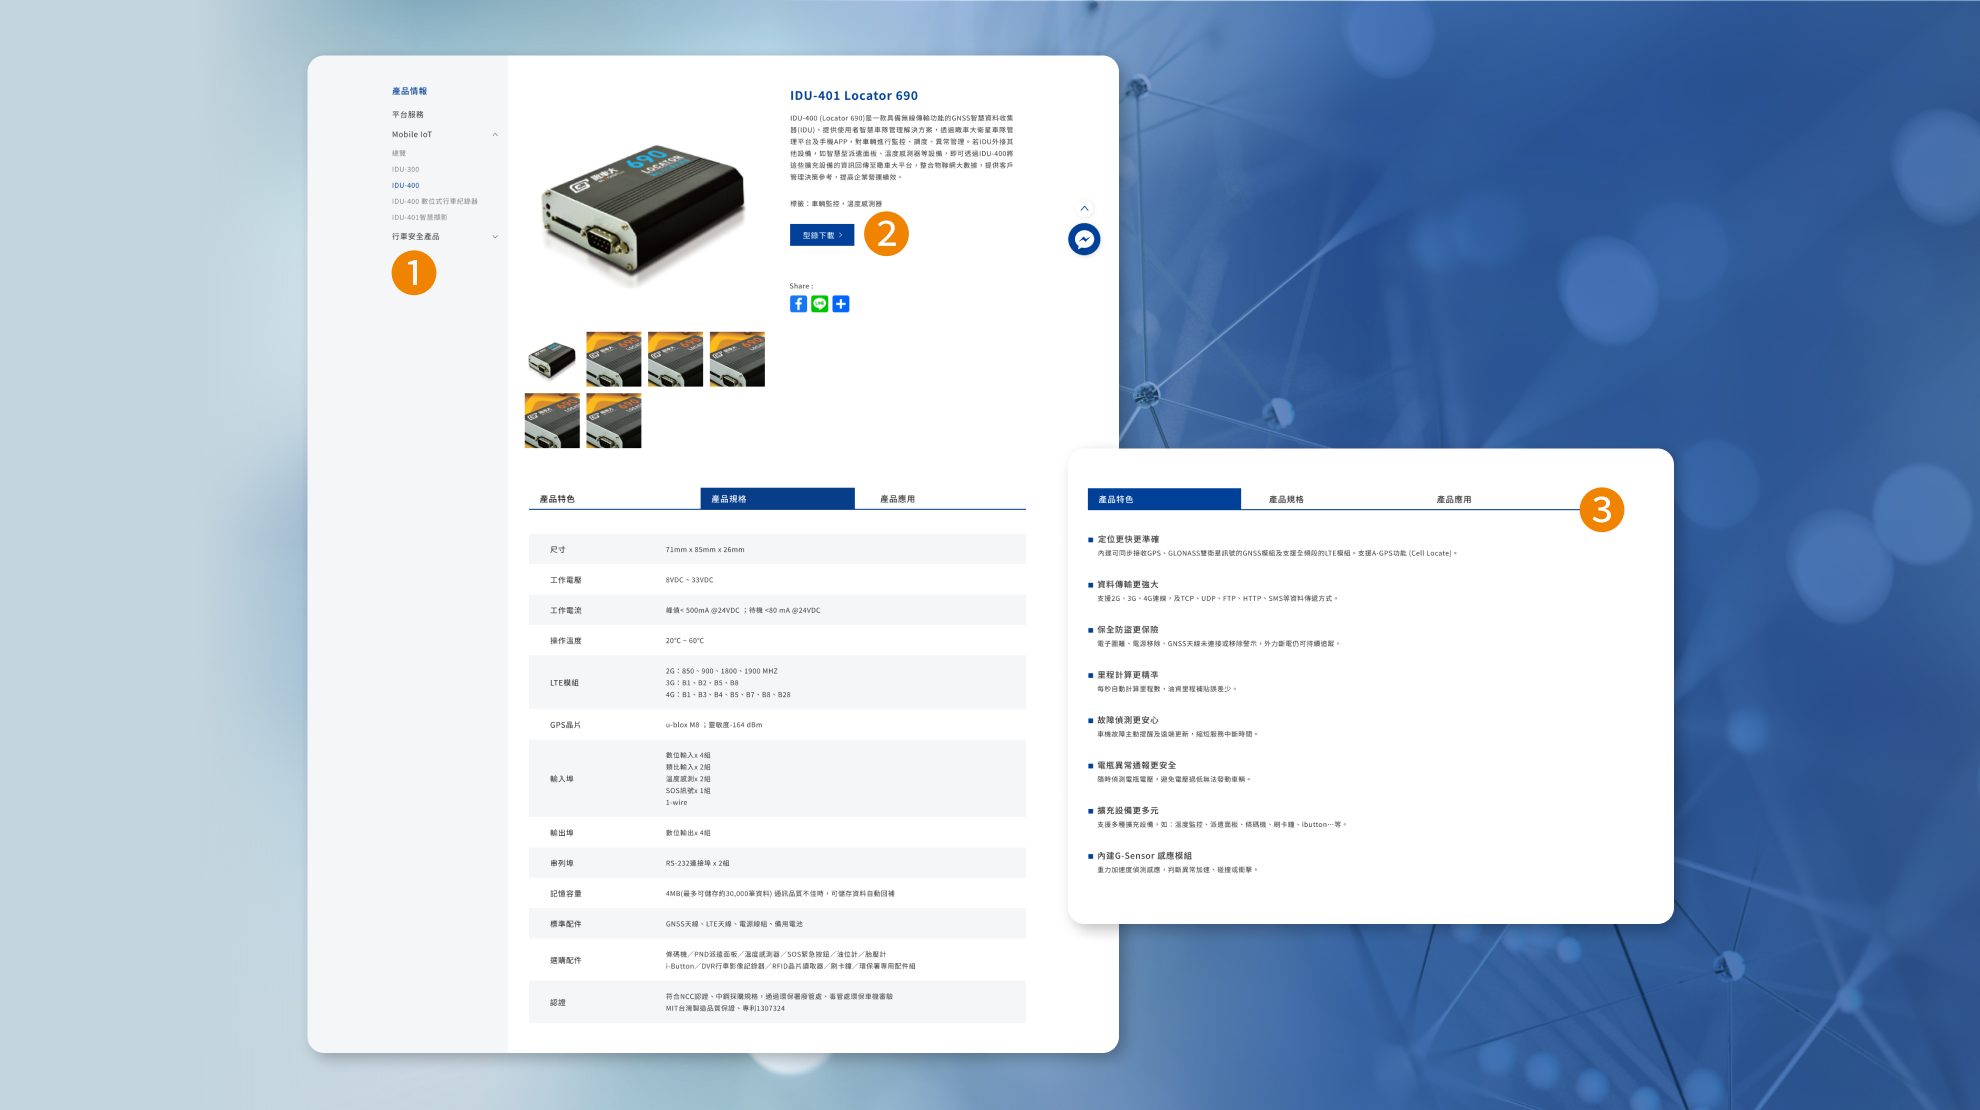Viewport: 1980px width, 1110px height.
Task: Click the 串列埠 value RS-232連接埠 x 2組
Action: (698, 863)
